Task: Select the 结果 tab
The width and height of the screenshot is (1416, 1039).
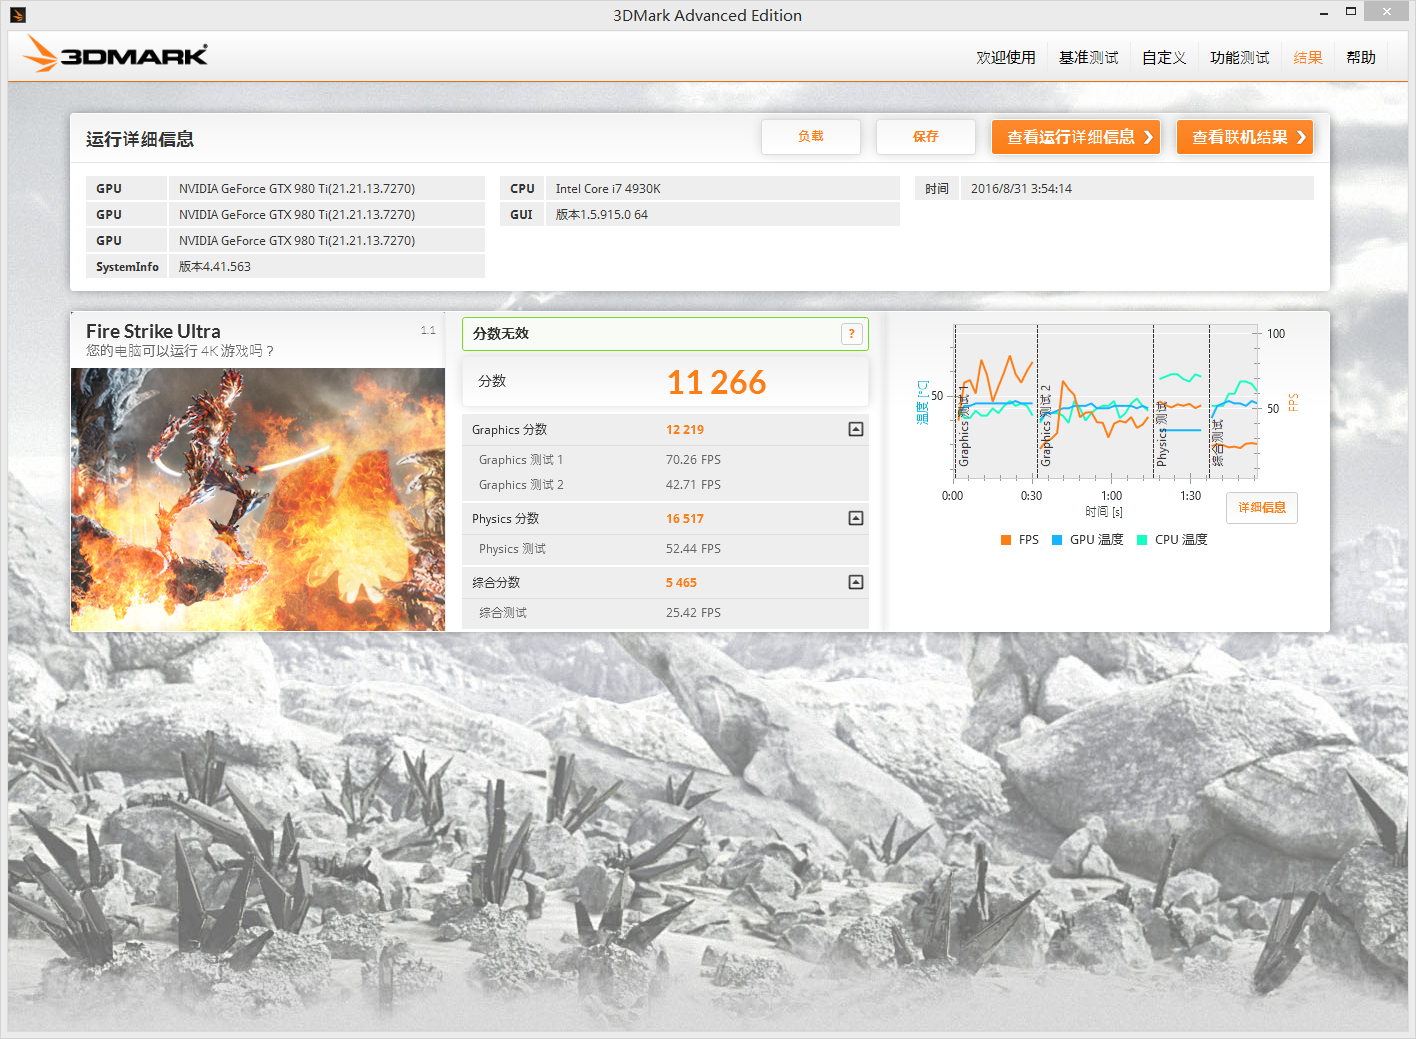Action: (x=1308, y=58)
